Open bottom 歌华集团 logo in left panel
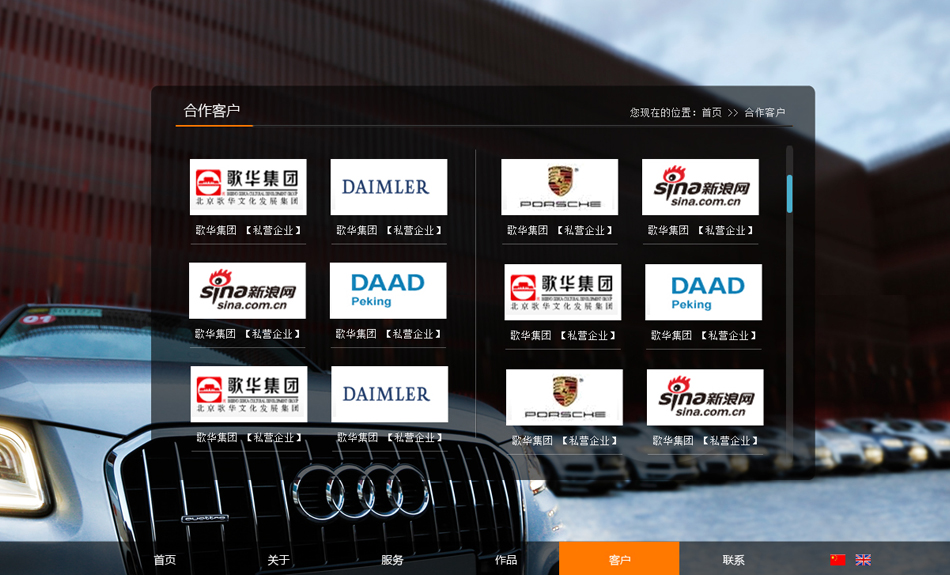This screenshot has height=575, width=950. (248, 394)
